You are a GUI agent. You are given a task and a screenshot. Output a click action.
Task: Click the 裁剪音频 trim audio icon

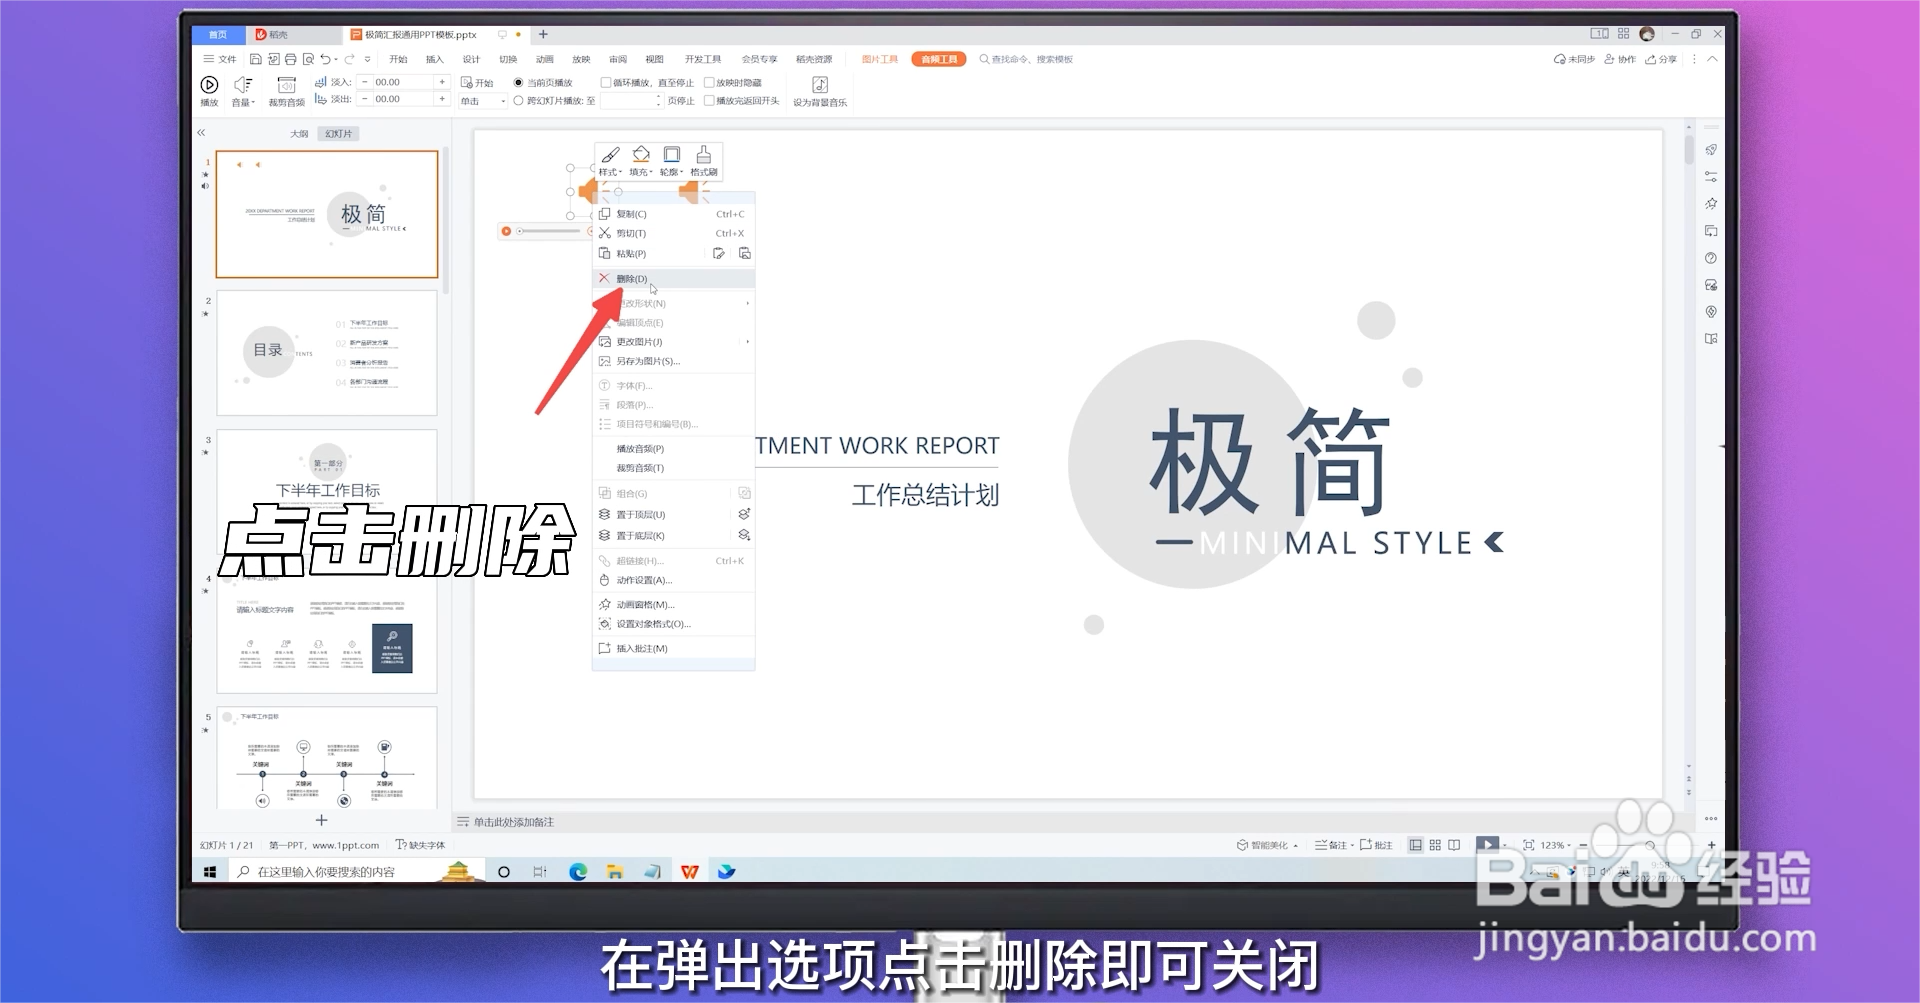click(x=286, y=85)
